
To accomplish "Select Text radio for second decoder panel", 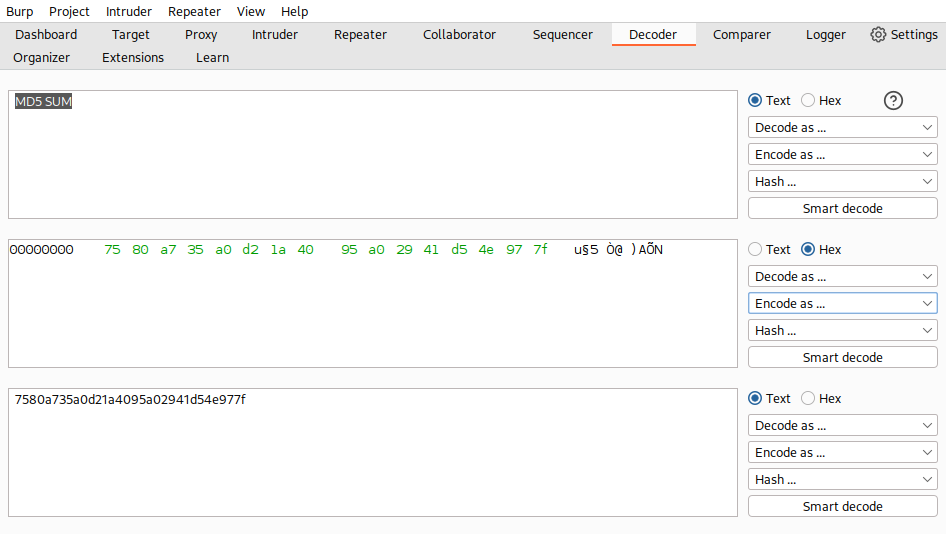I will coord(755,249).
